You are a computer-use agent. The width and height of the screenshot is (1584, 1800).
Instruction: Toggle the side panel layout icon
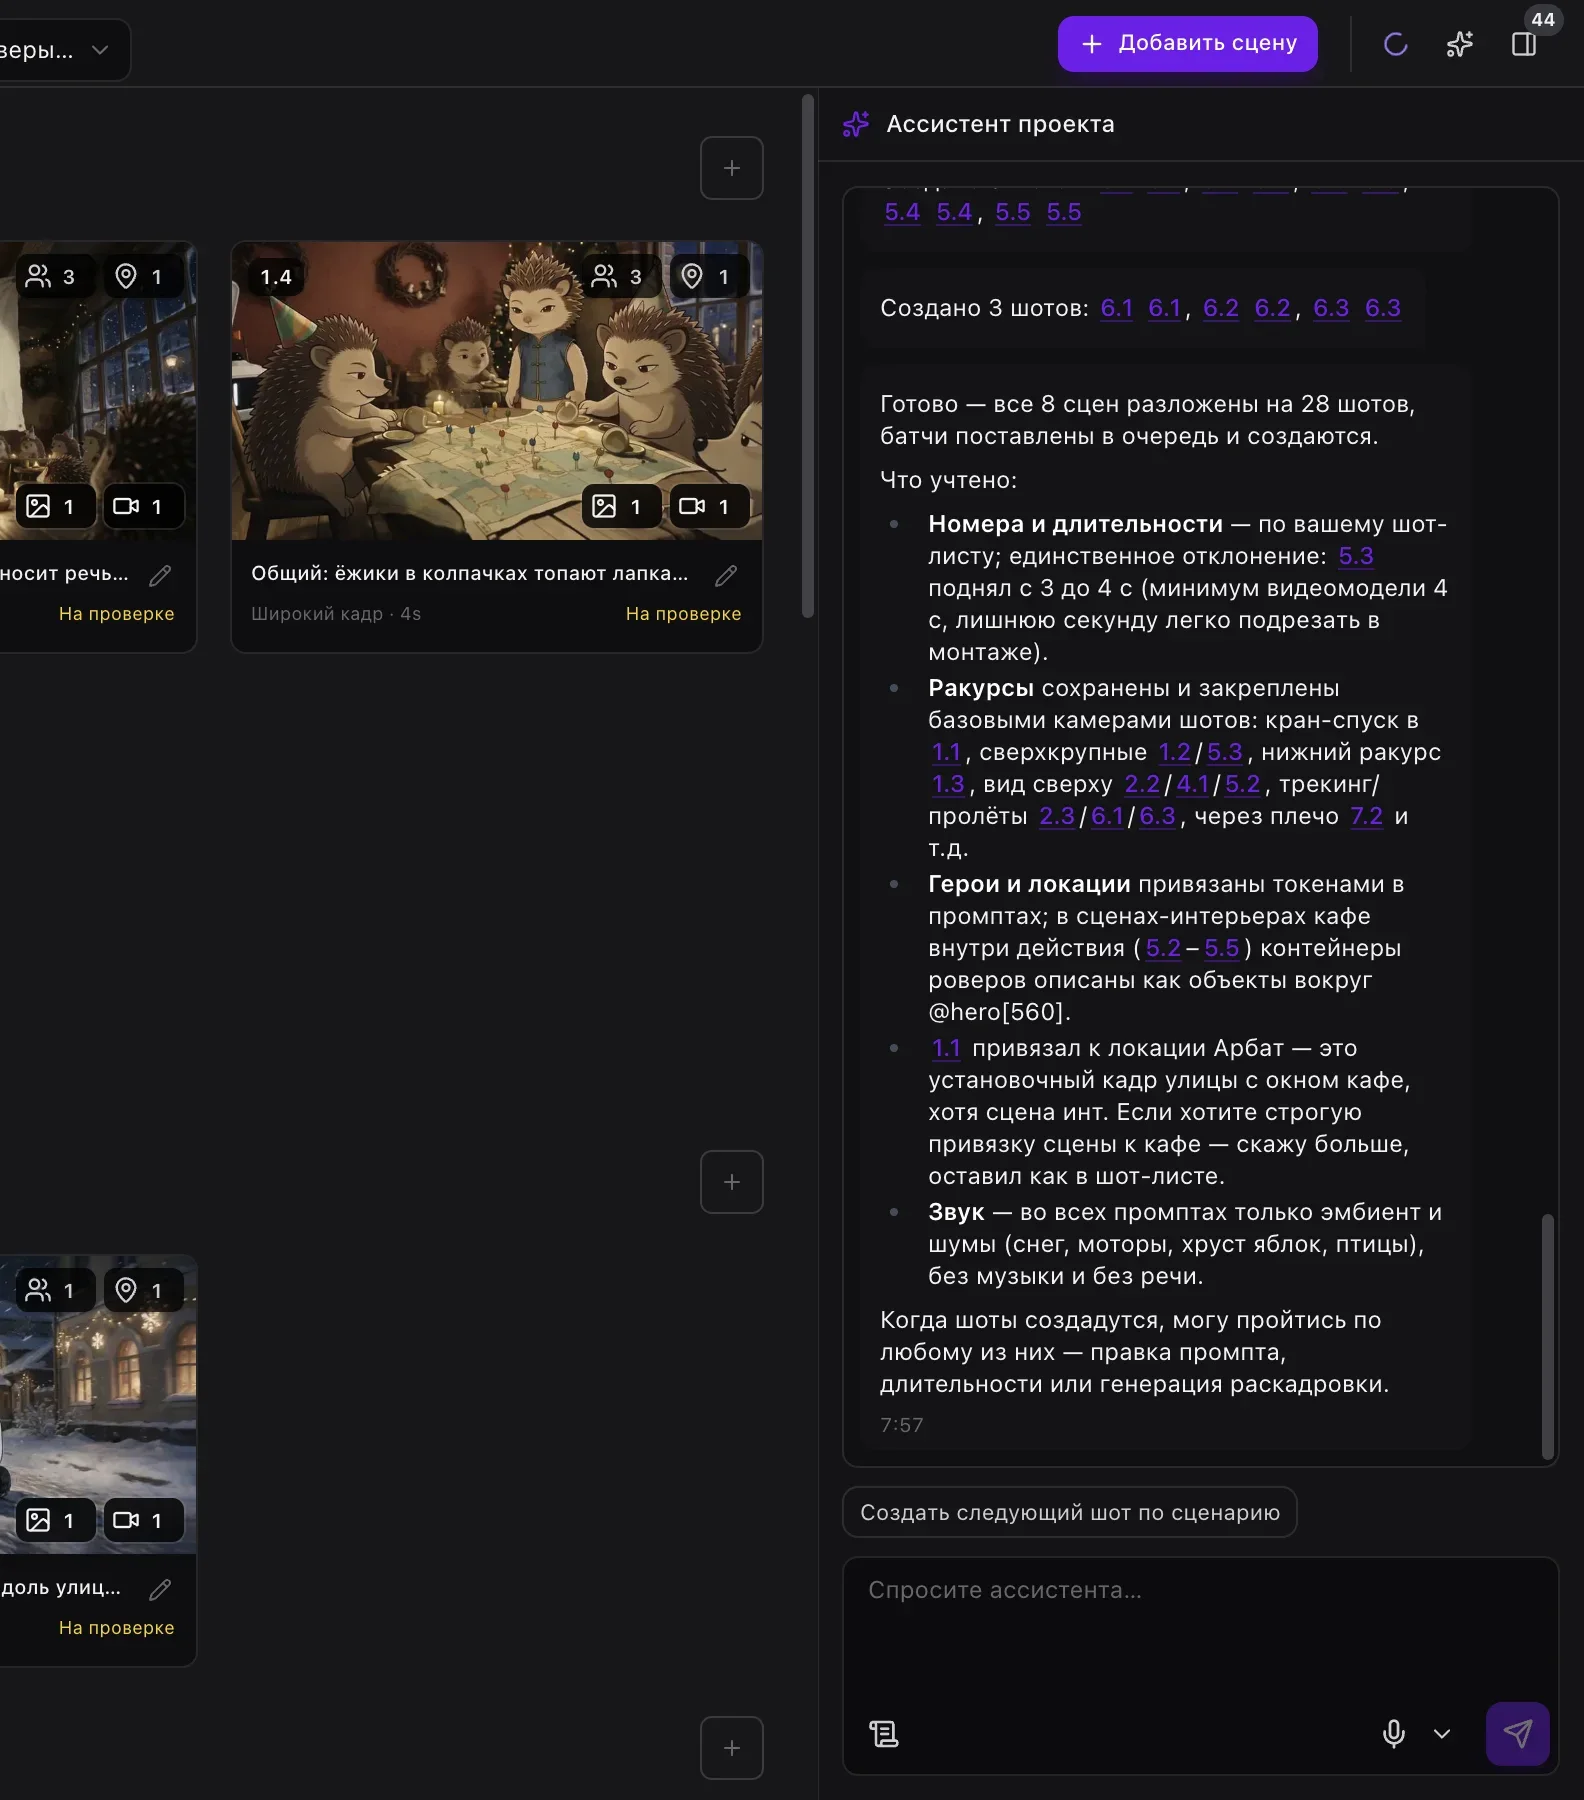[x=1523, y=44]
